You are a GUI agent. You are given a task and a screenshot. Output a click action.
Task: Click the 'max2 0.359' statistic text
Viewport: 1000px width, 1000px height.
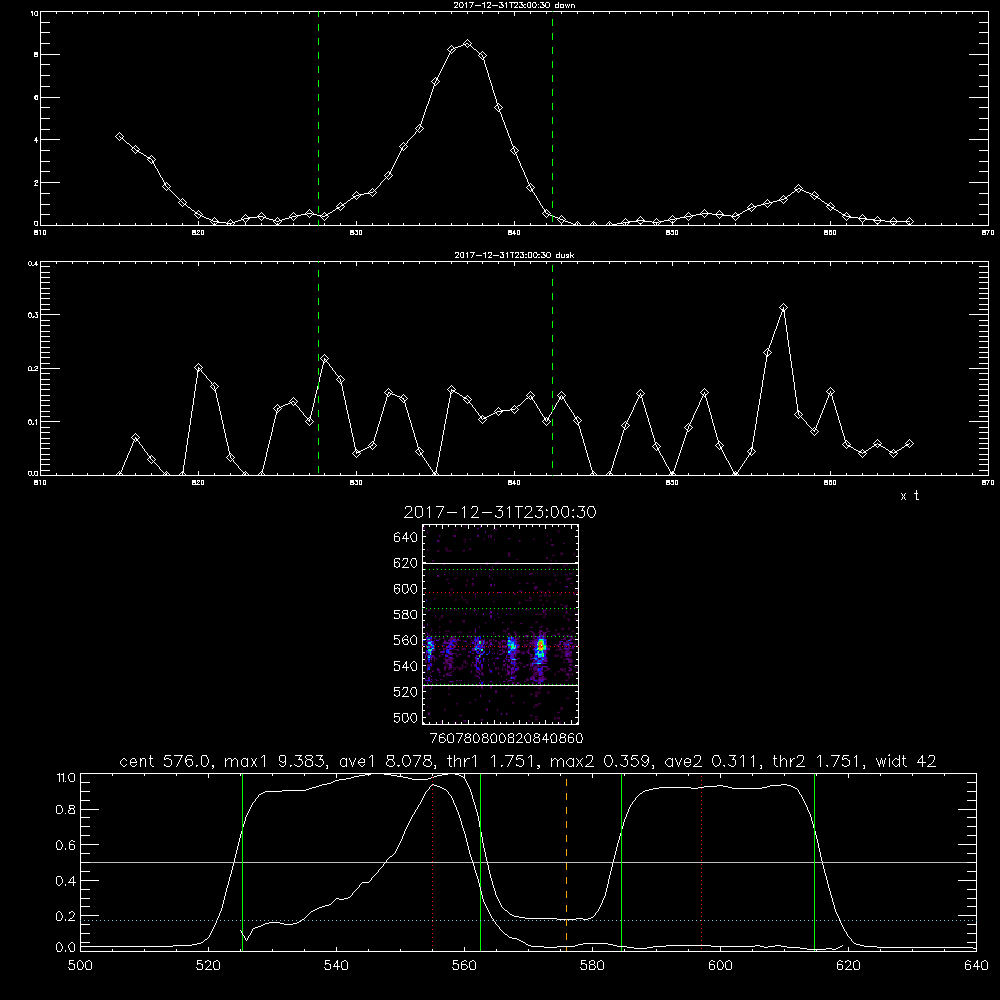(601, 761)
